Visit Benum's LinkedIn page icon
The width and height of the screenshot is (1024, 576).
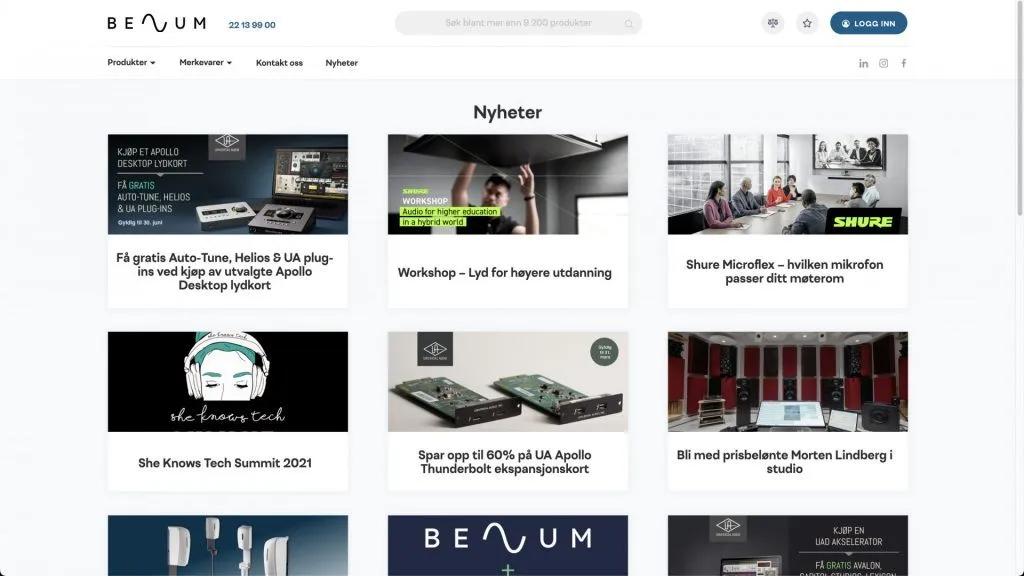[x=863, y=63]
